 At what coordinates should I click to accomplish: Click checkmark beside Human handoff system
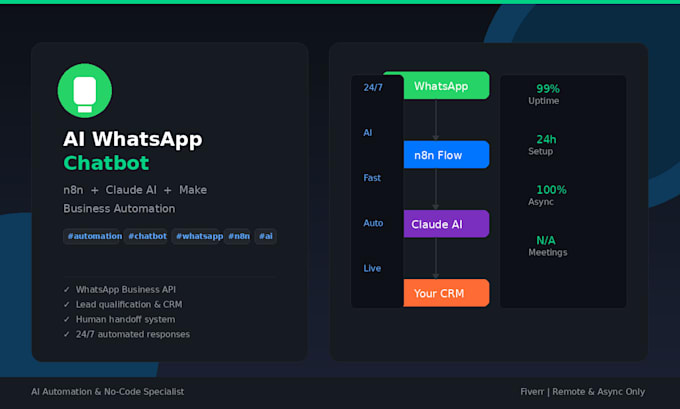coord(66,319)
